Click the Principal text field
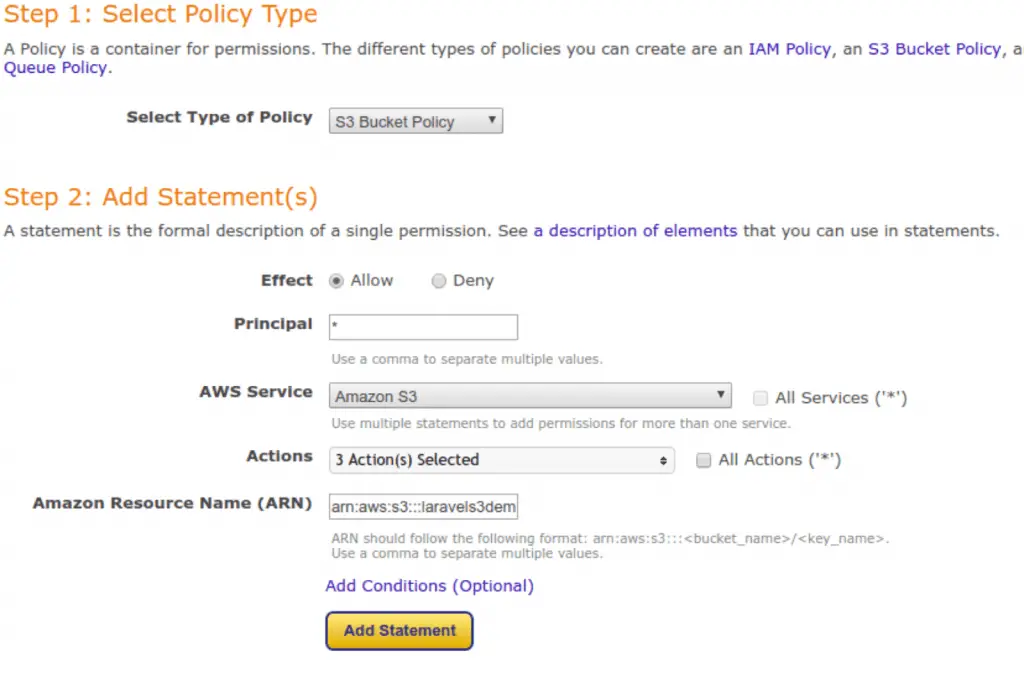The image size is (1024, 699). (x=423, y=327)
